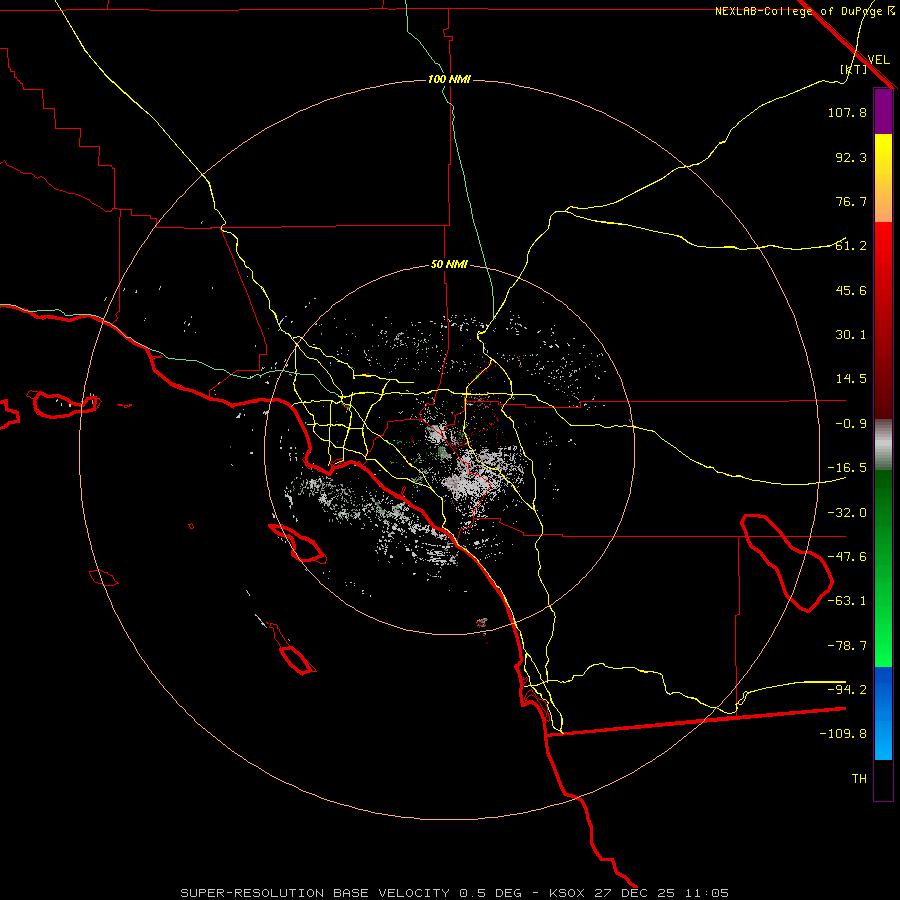Click the blue band of the color bar
The image size is (900, 900).
(x=883, y=713)
